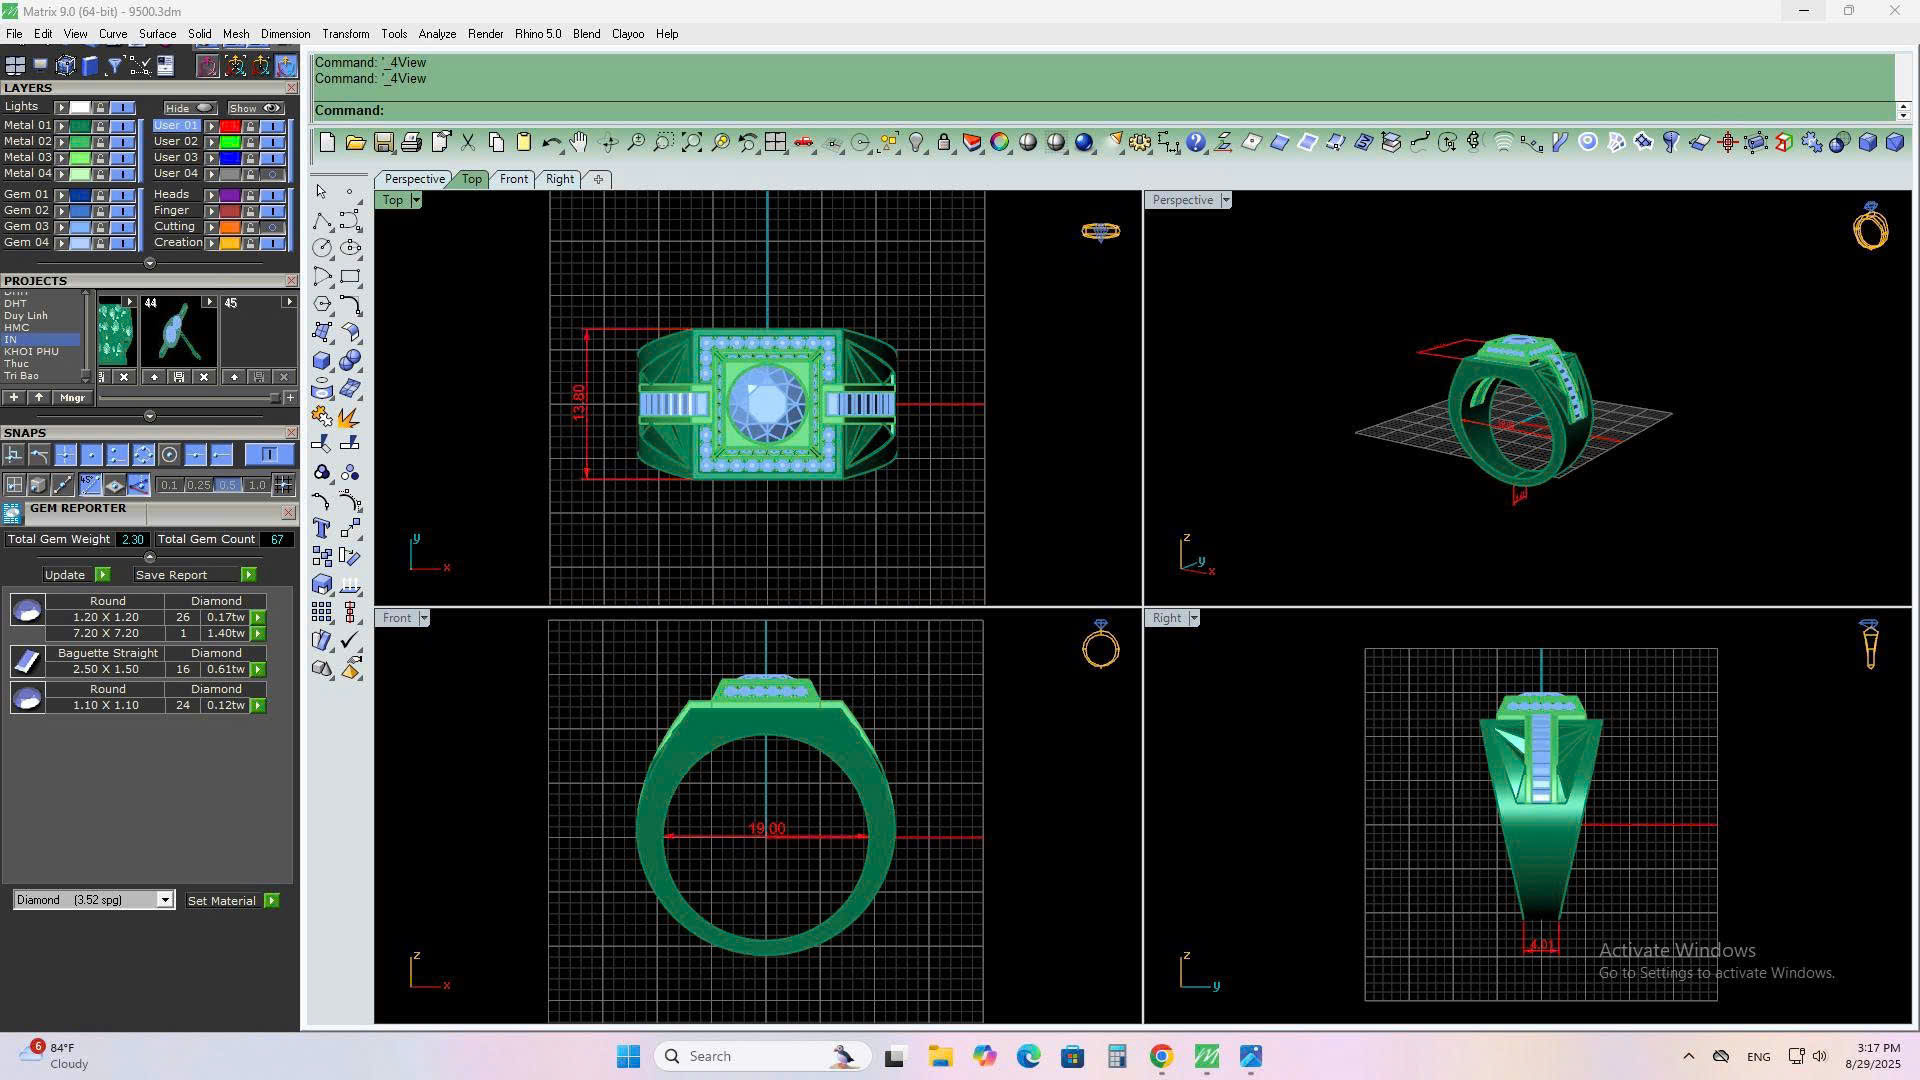
Task: Select the Pan hand tool
Action: click(x=579, y=143)
